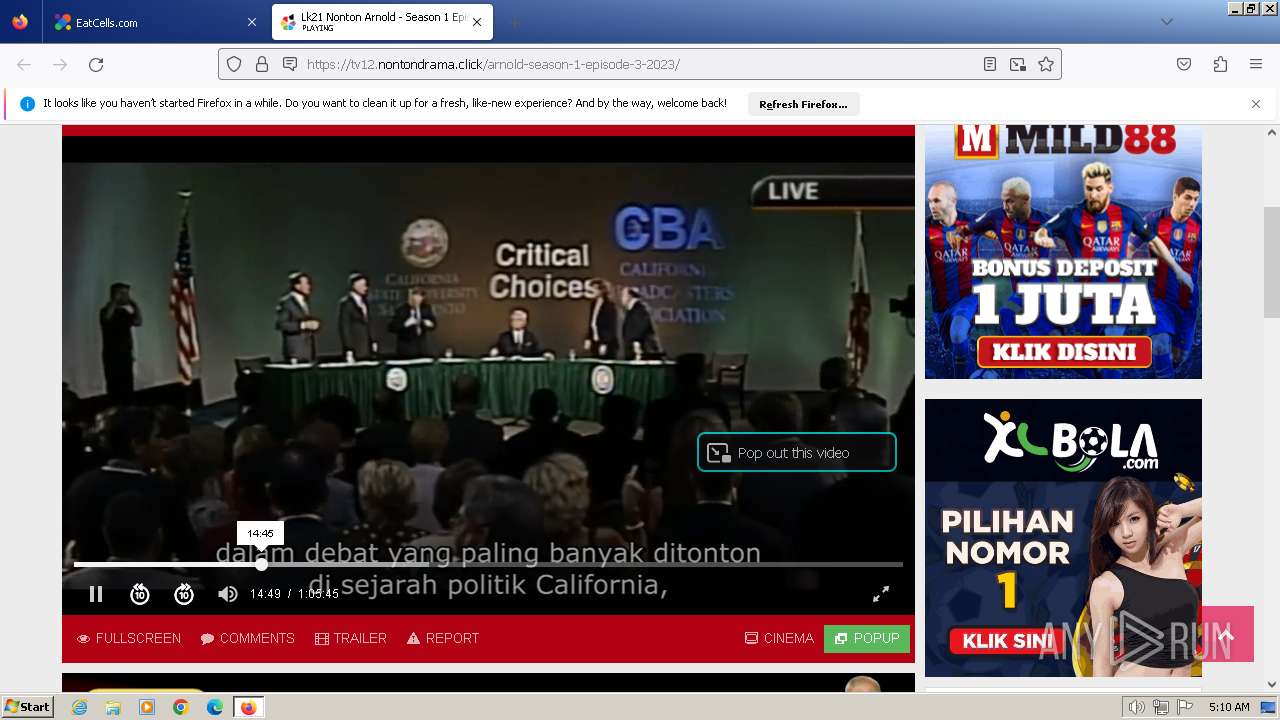The width and height of the screenshot is (1280, 720).
Task: Enable CINEMA mode
Action: (779, 638)
